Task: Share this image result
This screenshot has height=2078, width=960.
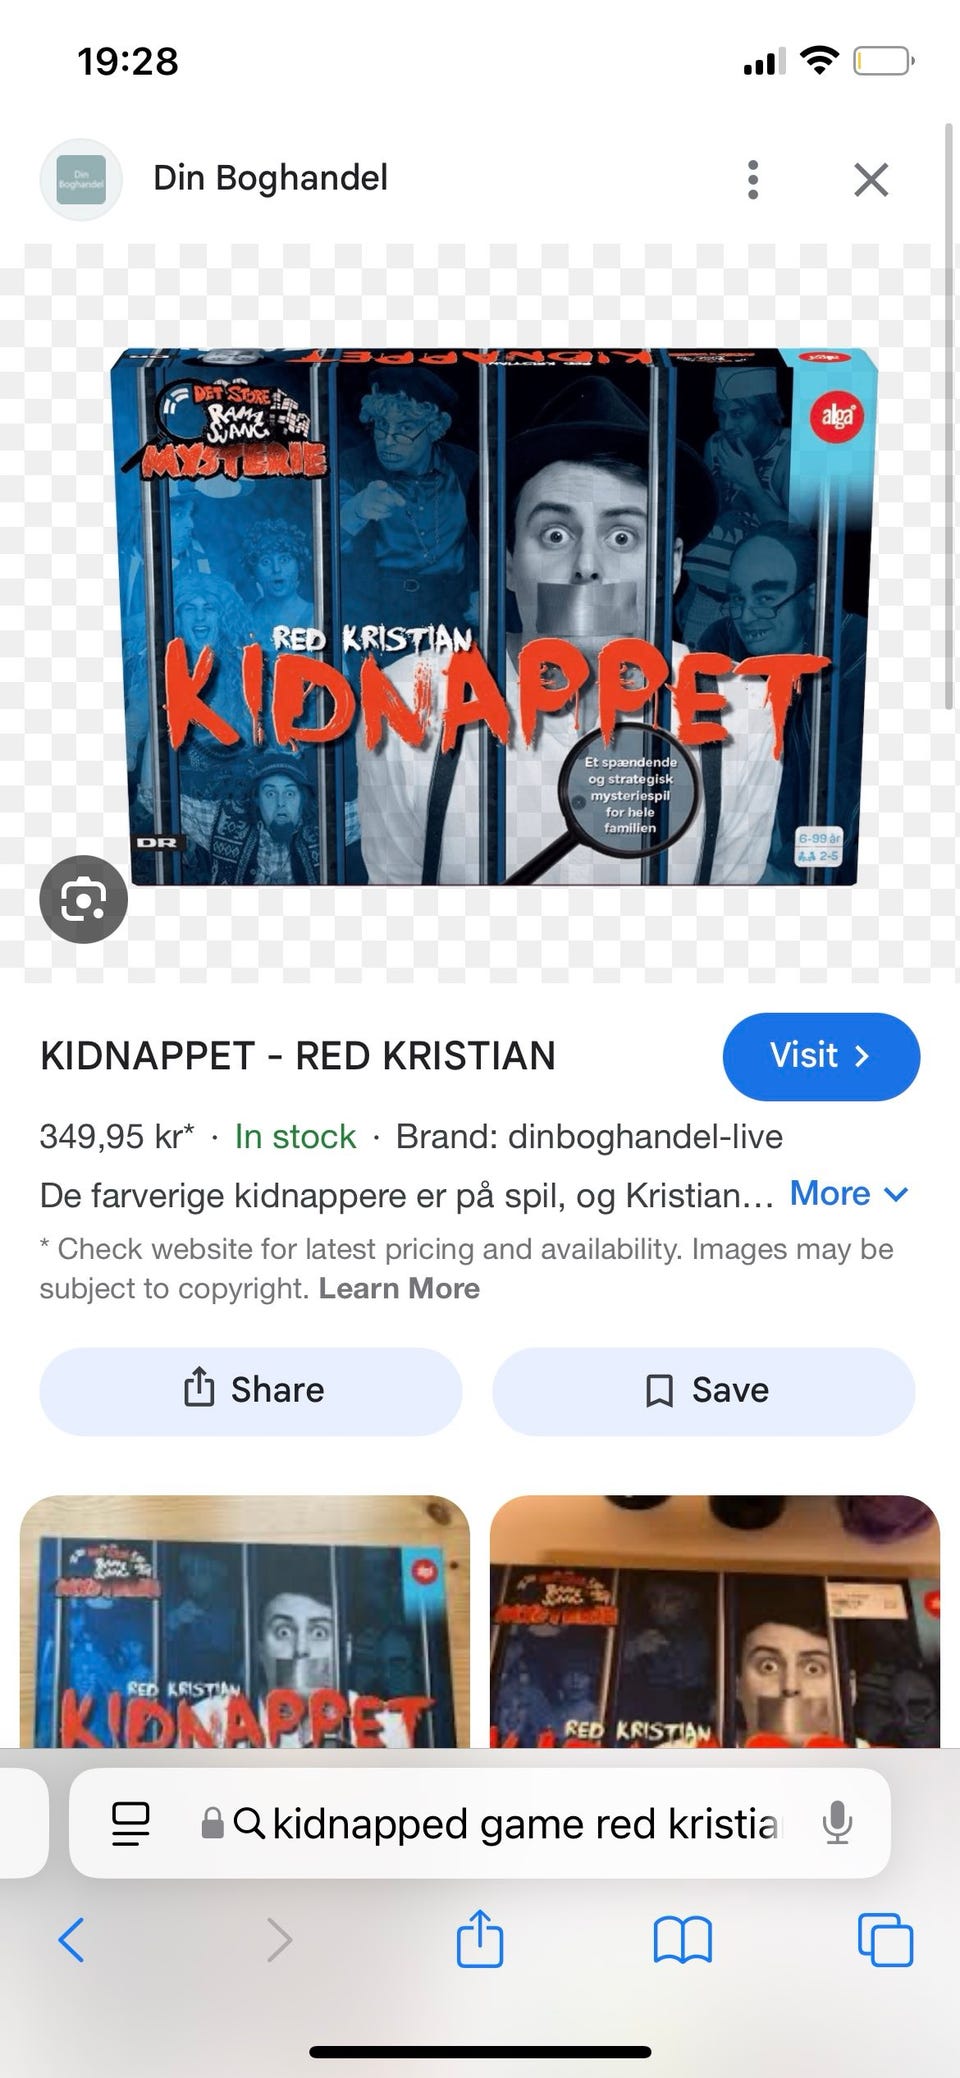Action: click(251, 1391)
